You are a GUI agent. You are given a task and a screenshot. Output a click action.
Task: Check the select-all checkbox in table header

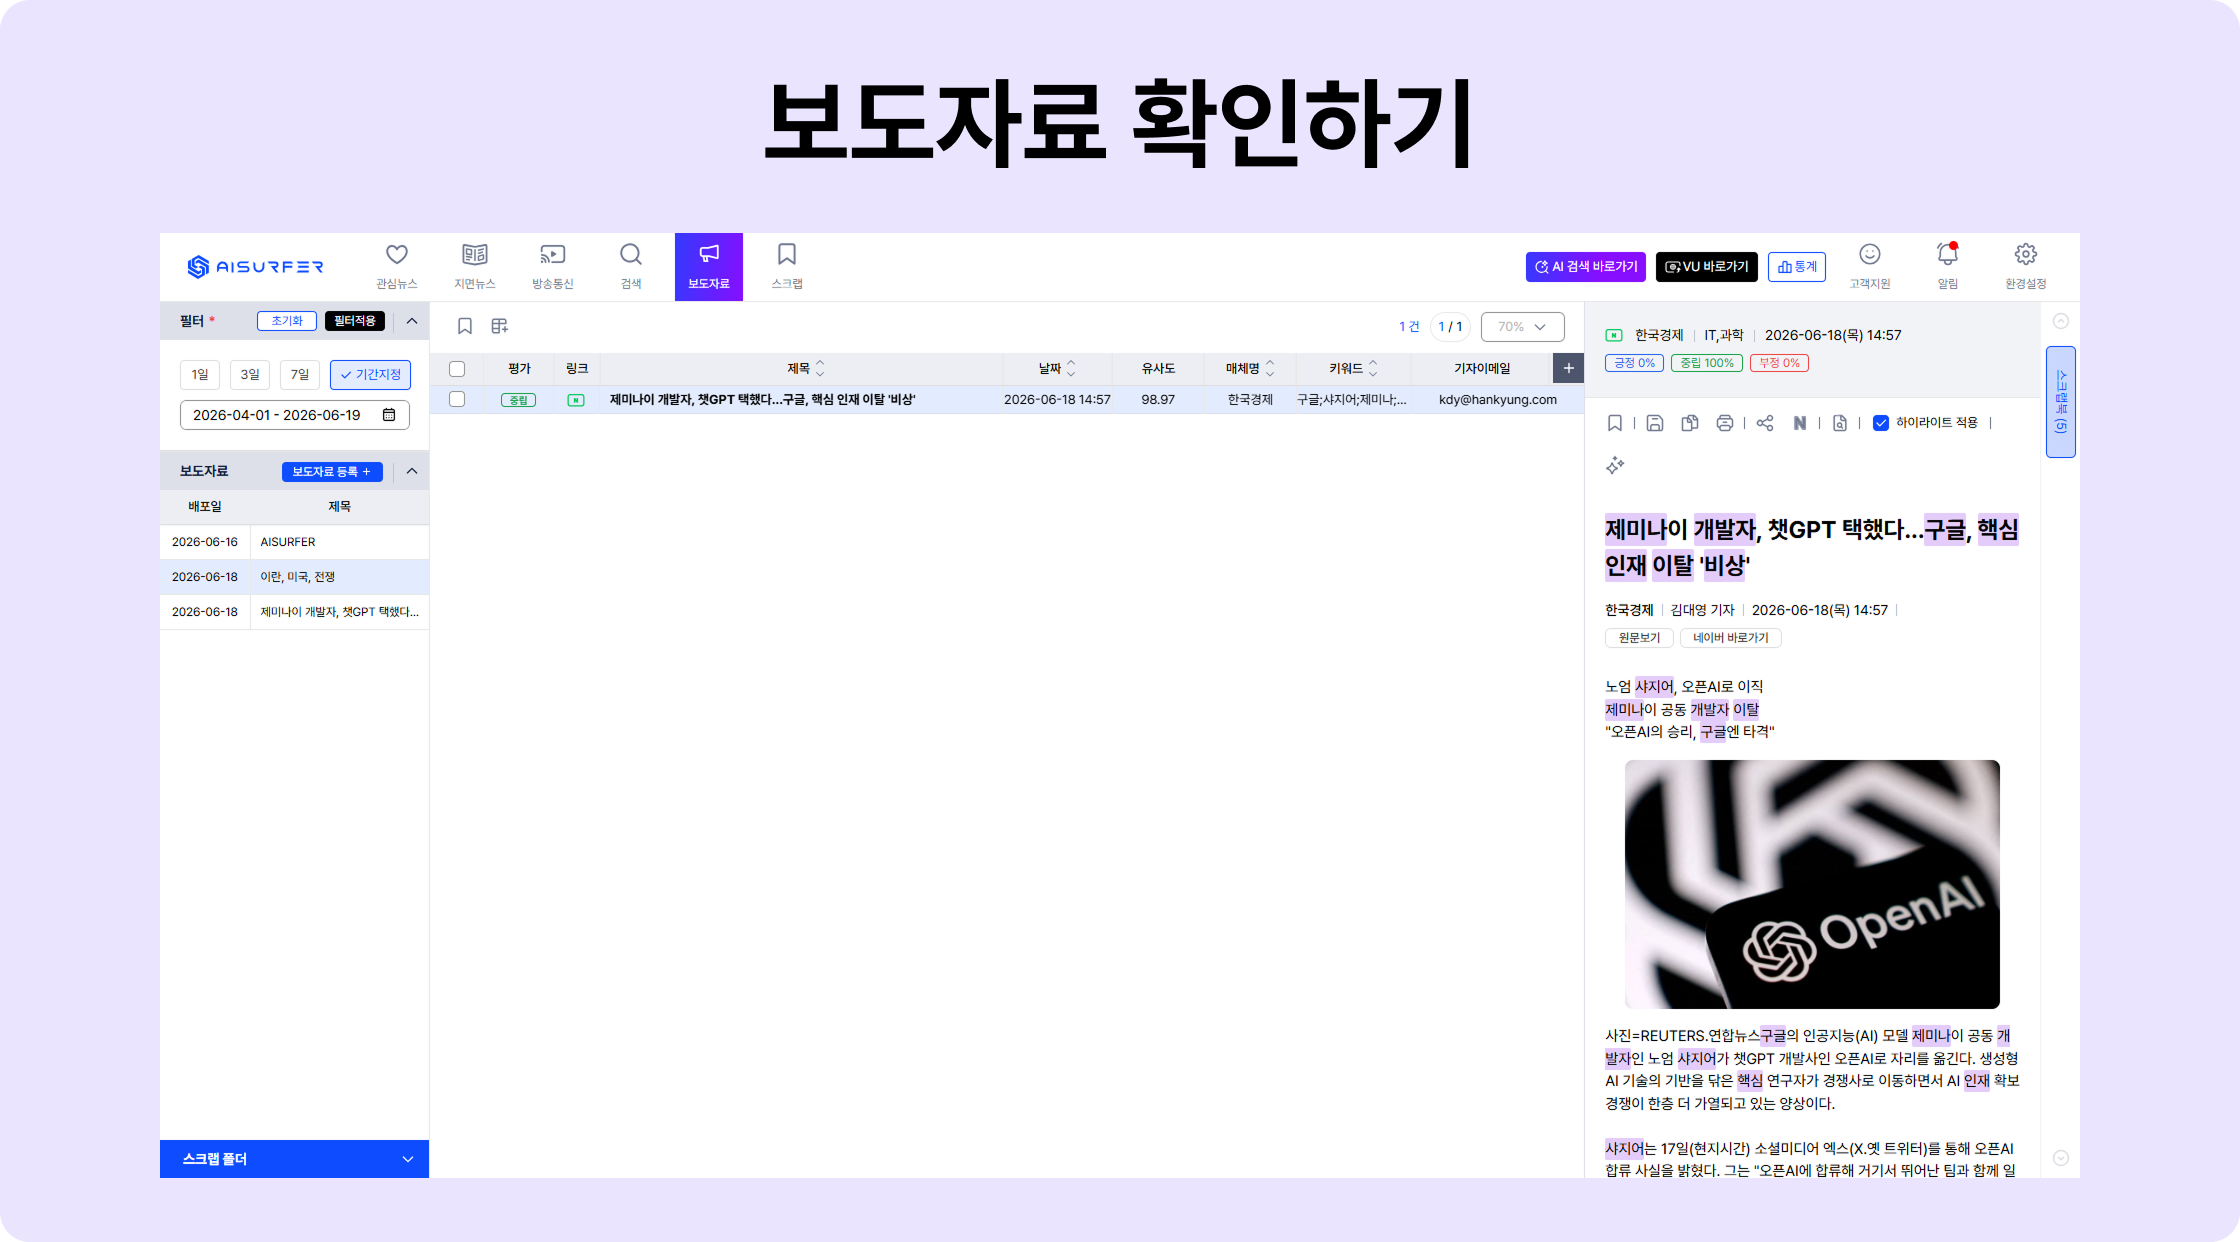457,369
